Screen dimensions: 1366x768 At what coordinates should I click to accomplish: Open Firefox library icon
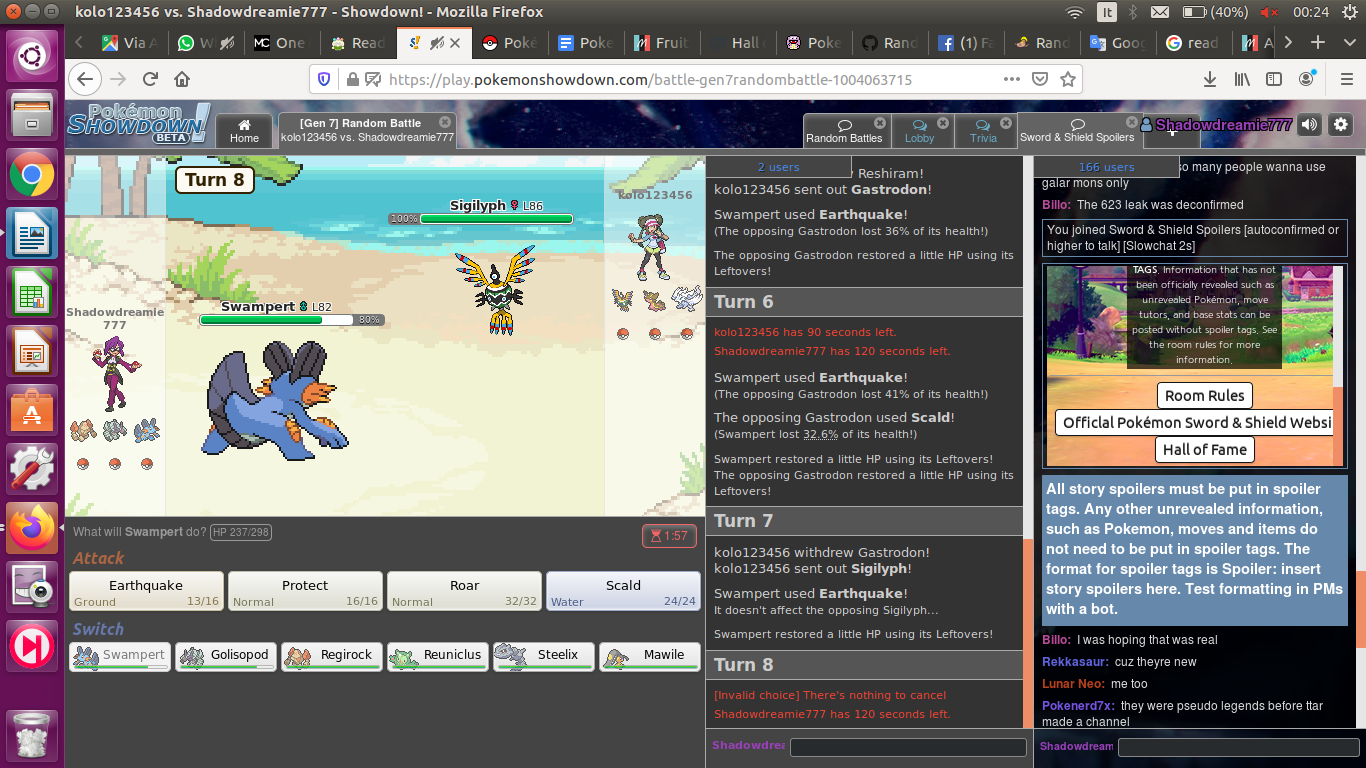[1242, 79]
